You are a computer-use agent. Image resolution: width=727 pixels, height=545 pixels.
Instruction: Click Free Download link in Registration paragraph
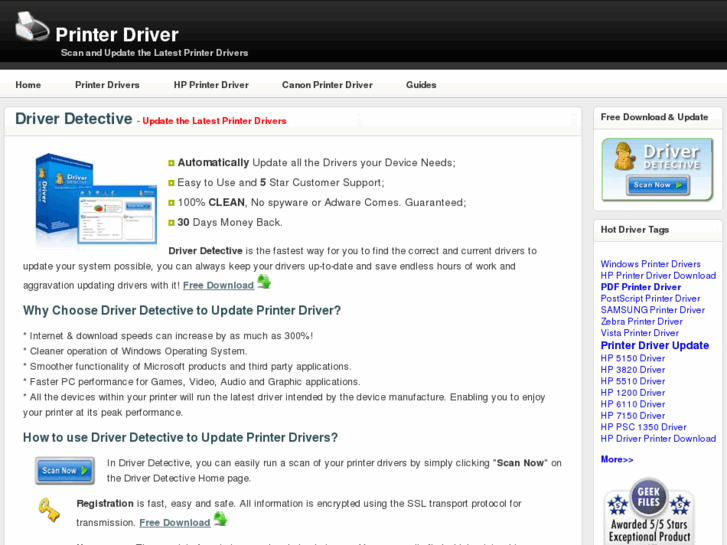coord(175,523)
